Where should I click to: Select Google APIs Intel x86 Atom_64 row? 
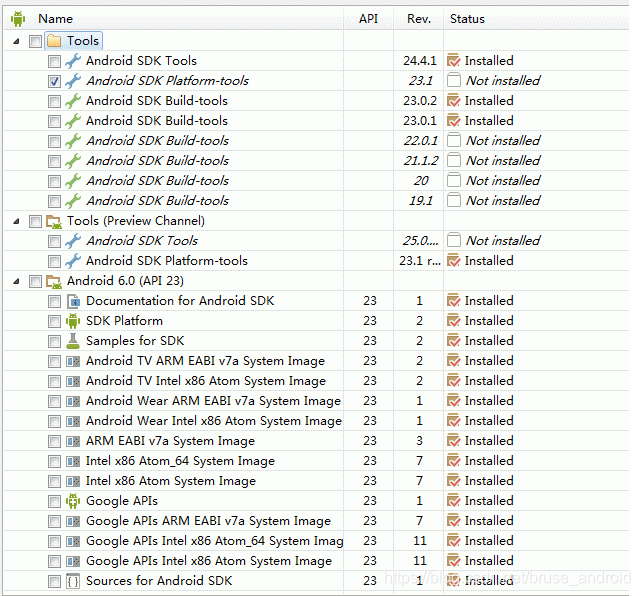coord(316,541)
